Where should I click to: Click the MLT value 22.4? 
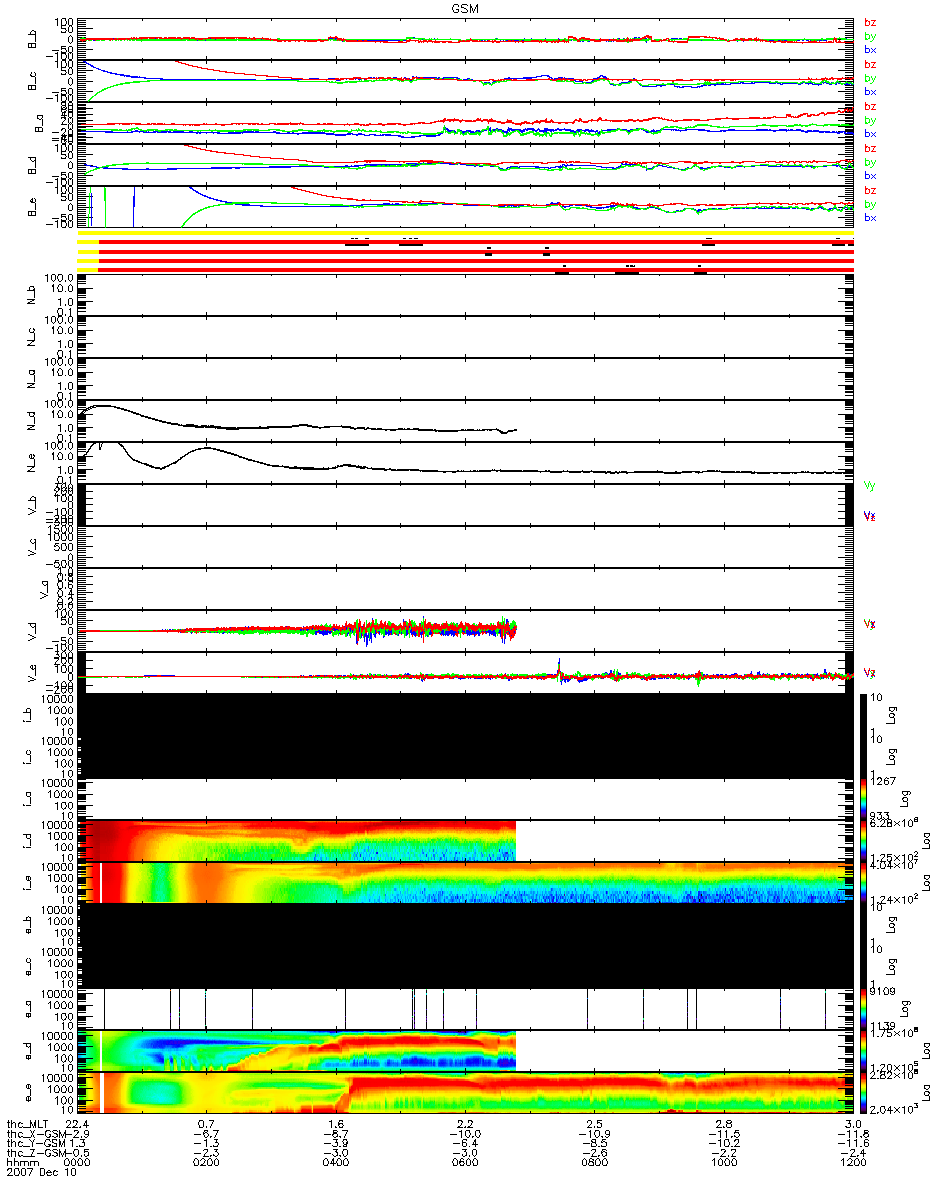pyautogui.click(x=78, y=1124)
